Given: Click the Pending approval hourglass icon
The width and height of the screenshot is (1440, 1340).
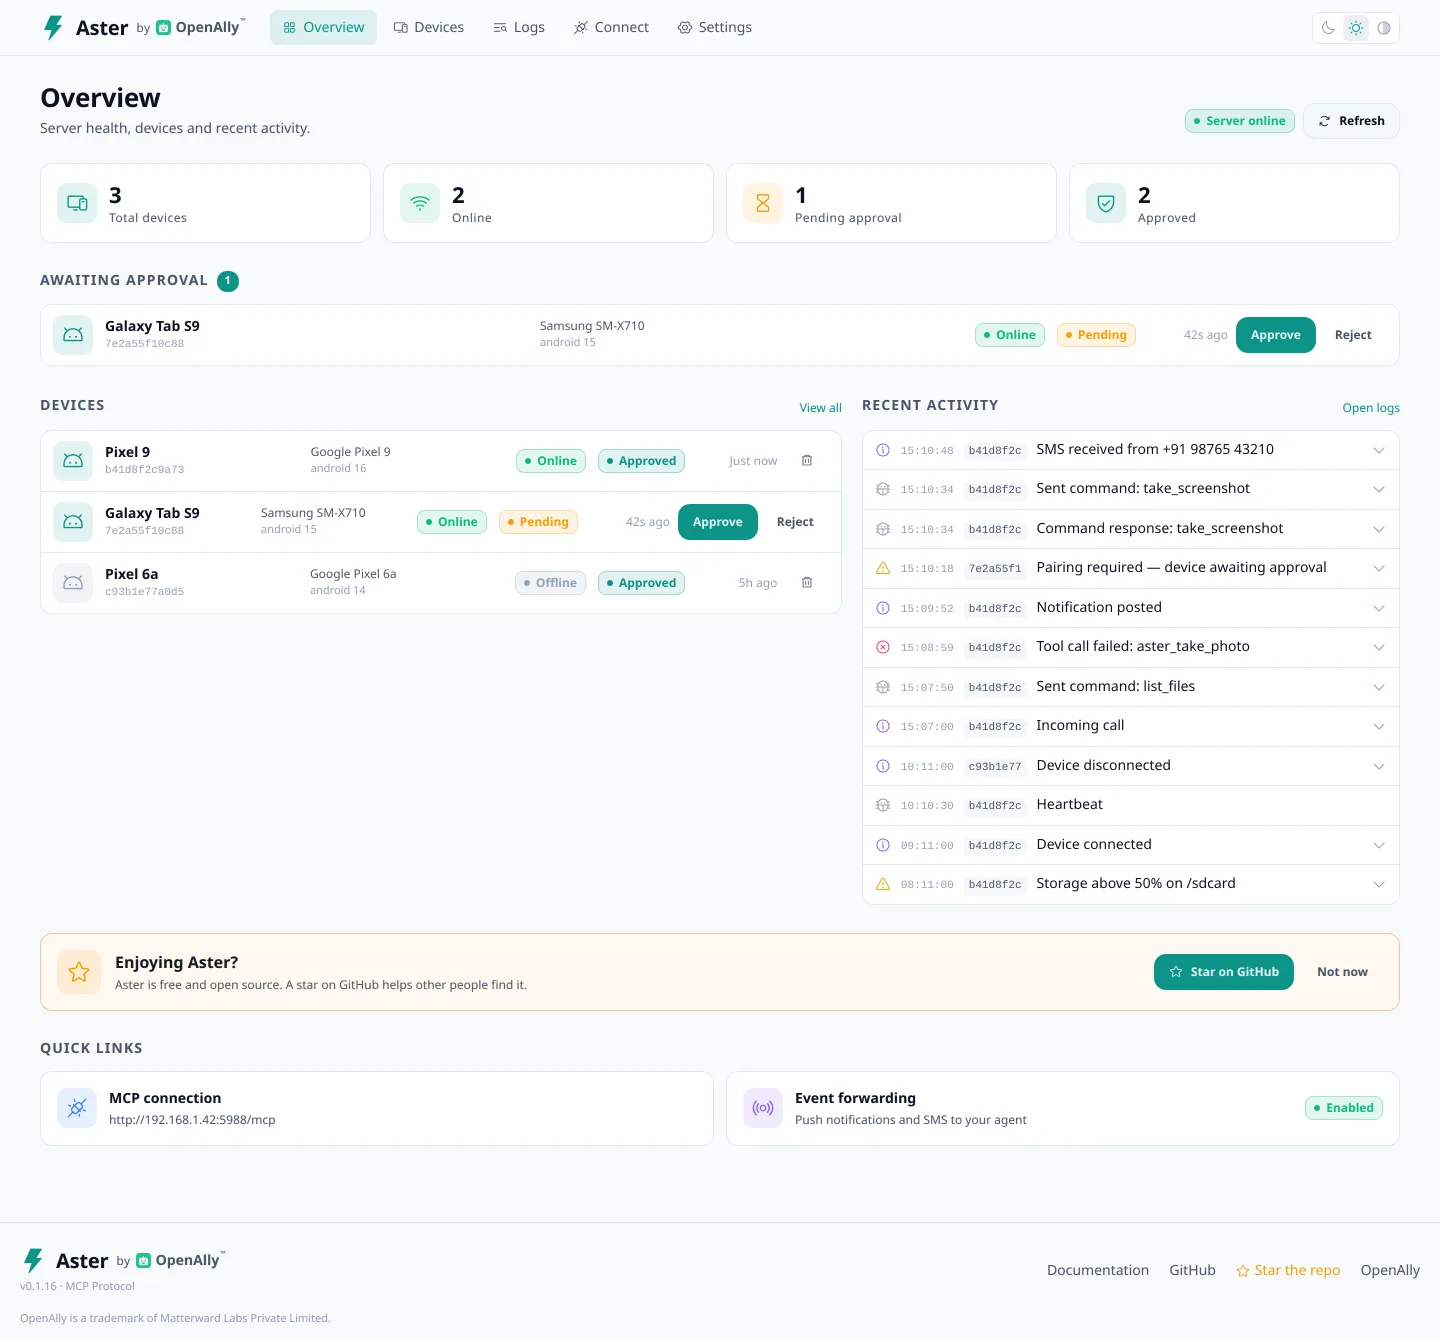Looking at the screenshot, I should point(763,203).
